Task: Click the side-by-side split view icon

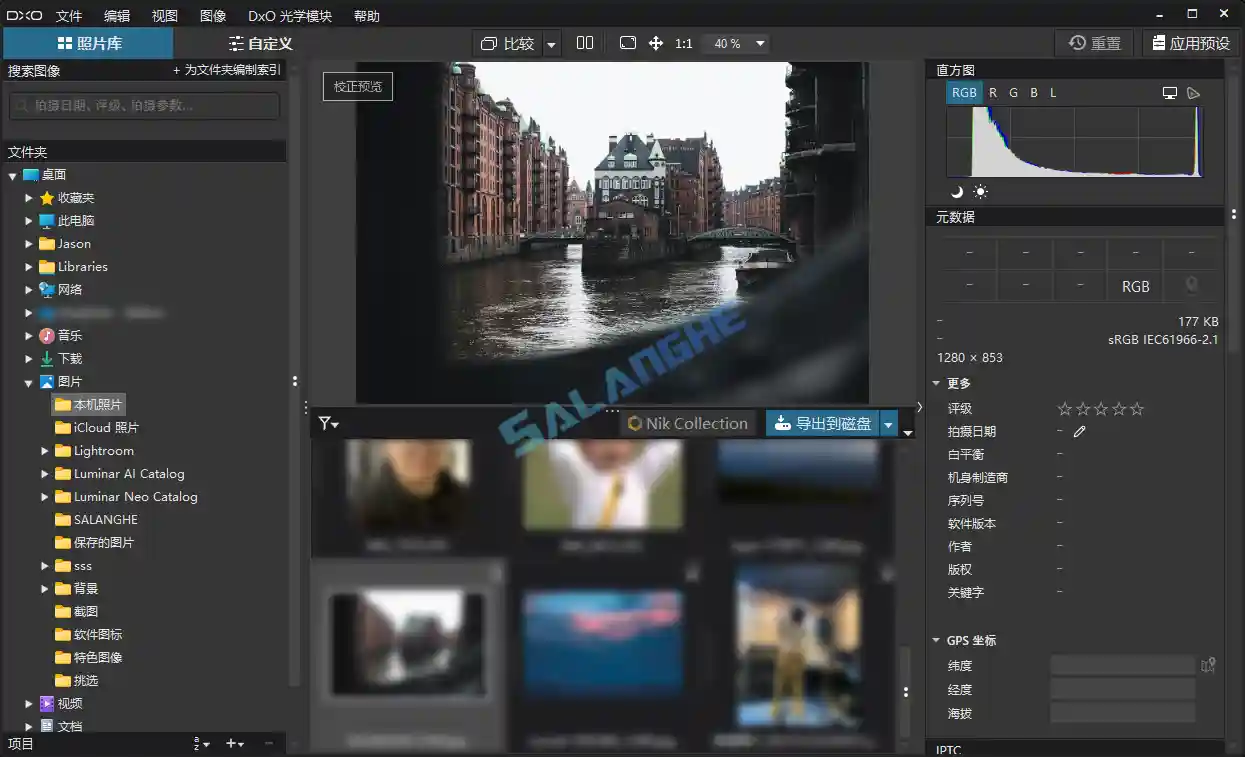Action: coord(584,43)
